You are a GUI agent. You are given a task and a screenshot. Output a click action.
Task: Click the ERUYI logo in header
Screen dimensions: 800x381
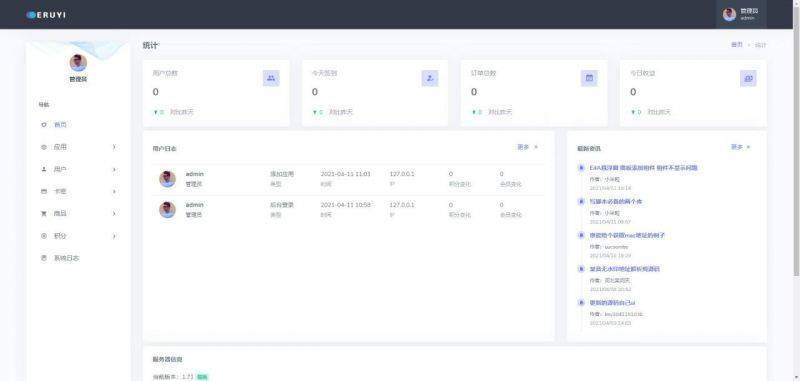click(x=46, y=15)
